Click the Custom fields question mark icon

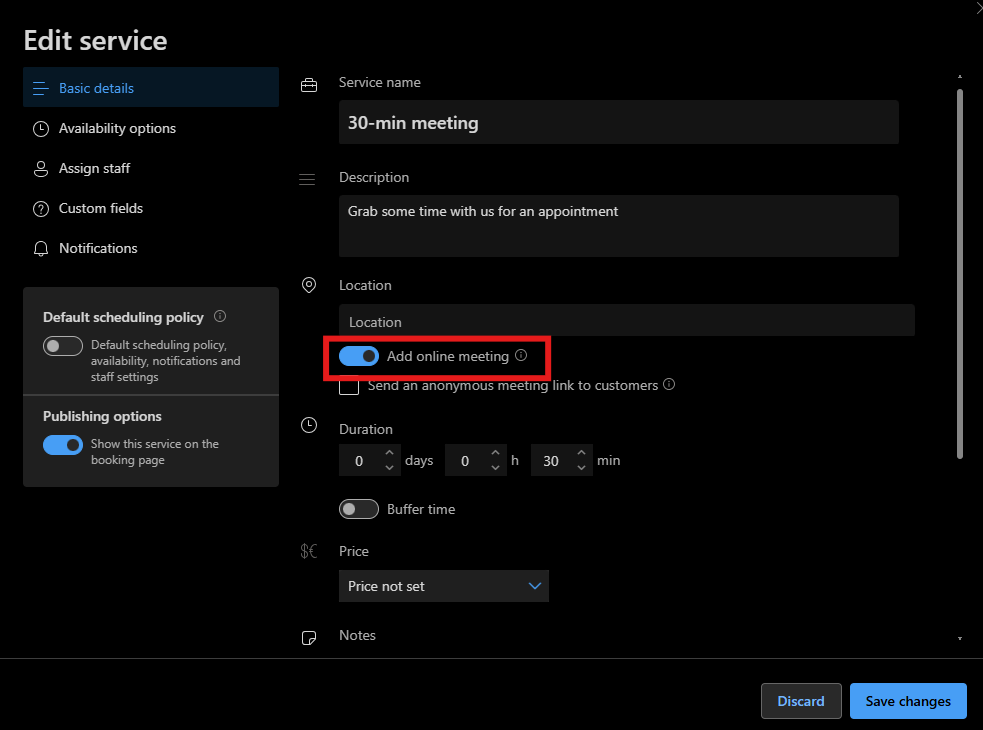pyautogui.click(x=41, y=209)
